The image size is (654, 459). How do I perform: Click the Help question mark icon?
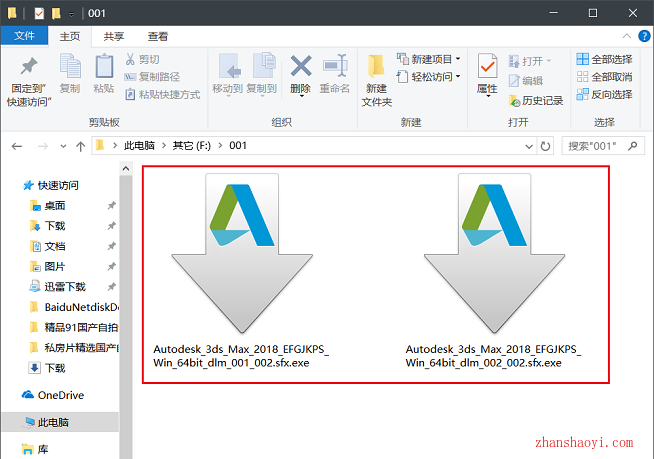(x=644, y=36)
